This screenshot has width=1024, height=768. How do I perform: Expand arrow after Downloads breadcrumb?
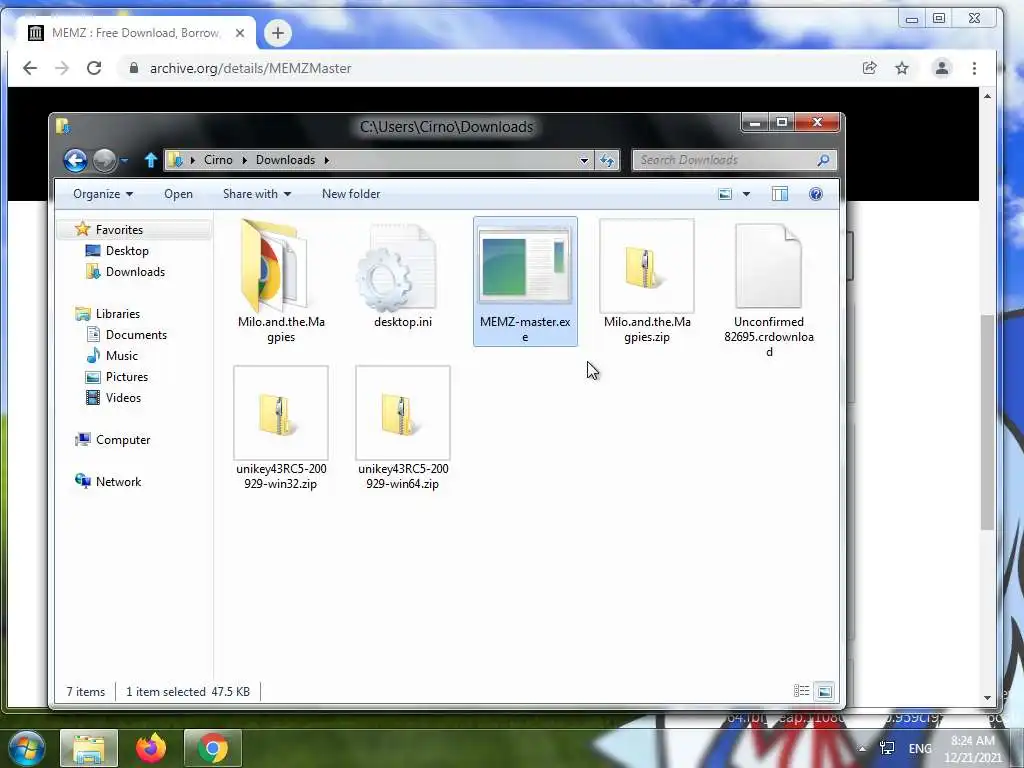click(327, 160)
